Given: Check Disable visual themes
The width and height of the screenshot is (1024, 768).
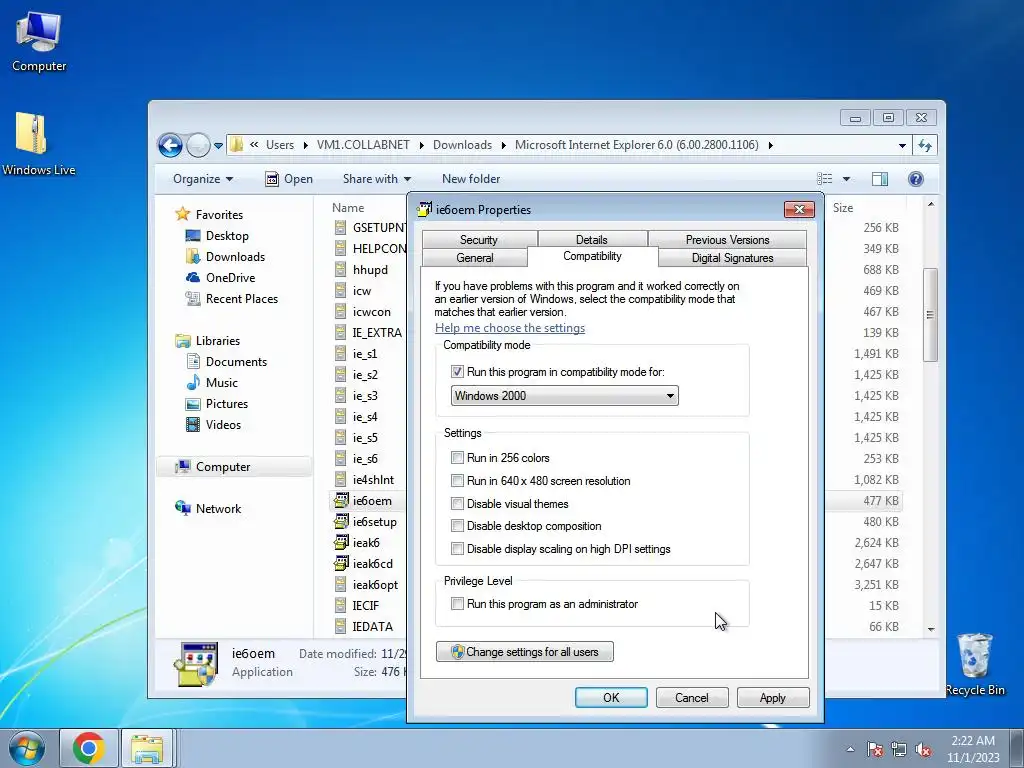Looking at the screenshot, I should (457, 504).
